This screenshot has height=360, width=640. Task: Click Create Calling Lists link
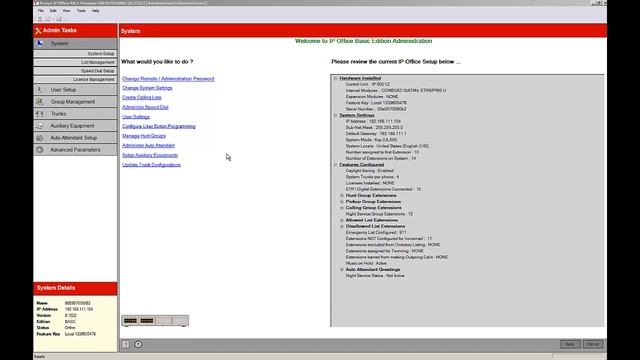tap(142, 97)
